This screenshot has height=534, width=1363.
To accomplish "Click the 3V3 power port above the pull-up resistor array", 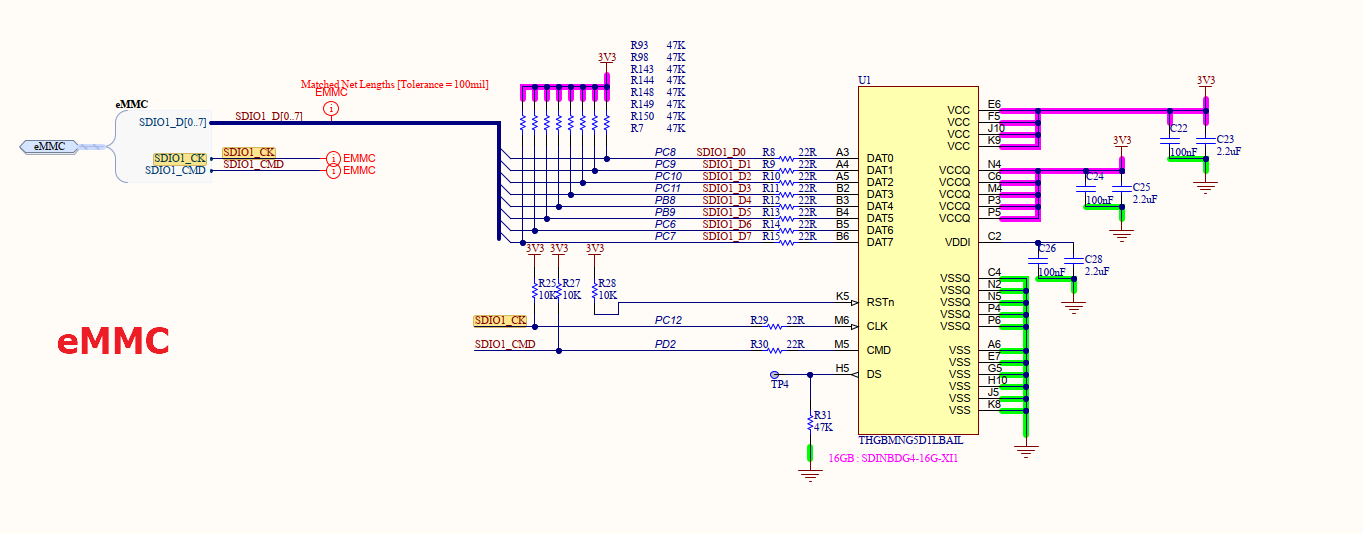I will (607, 61).
